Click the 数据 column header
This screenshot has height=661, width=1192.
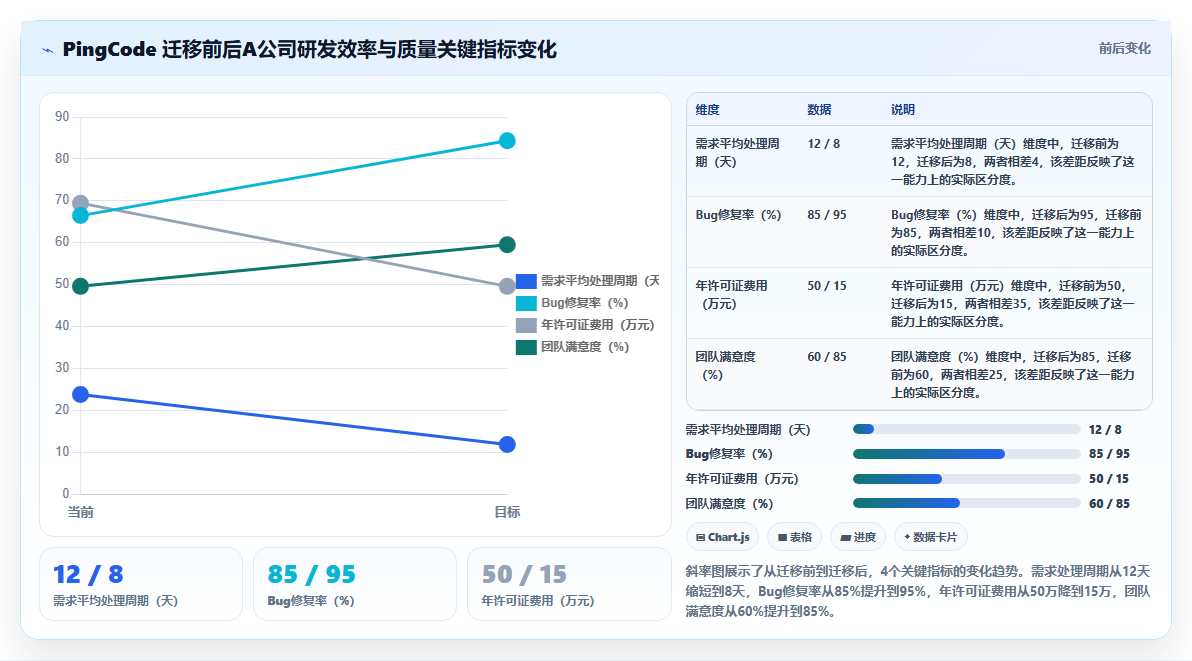(x=819, y=110)
